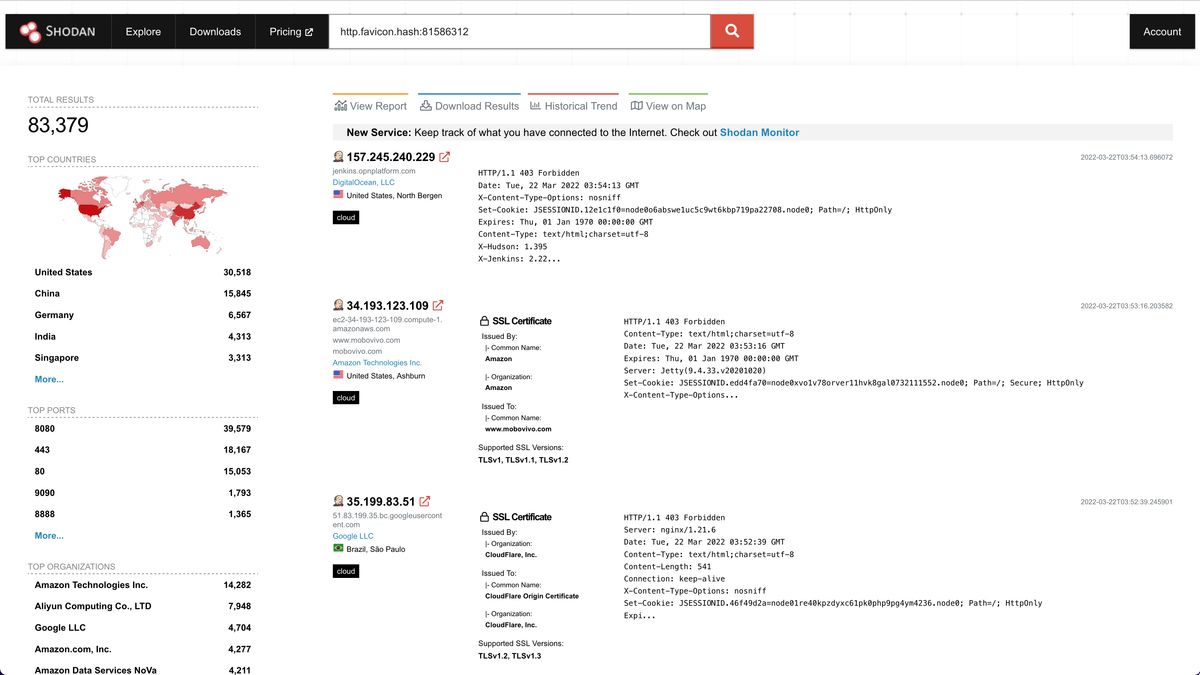Click the red search magnifier button
The height and width of the screenshot is (675, 1200).
(x=732, y=31)
